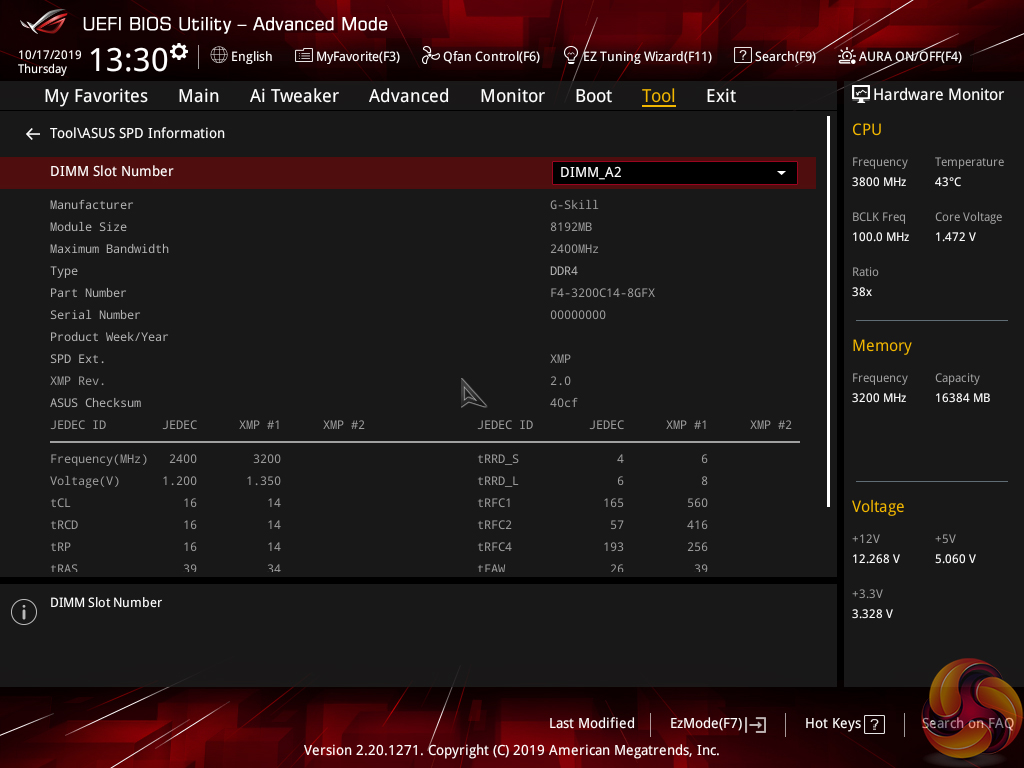Open the MyFavorite(F3) list icon

point(304,56)
